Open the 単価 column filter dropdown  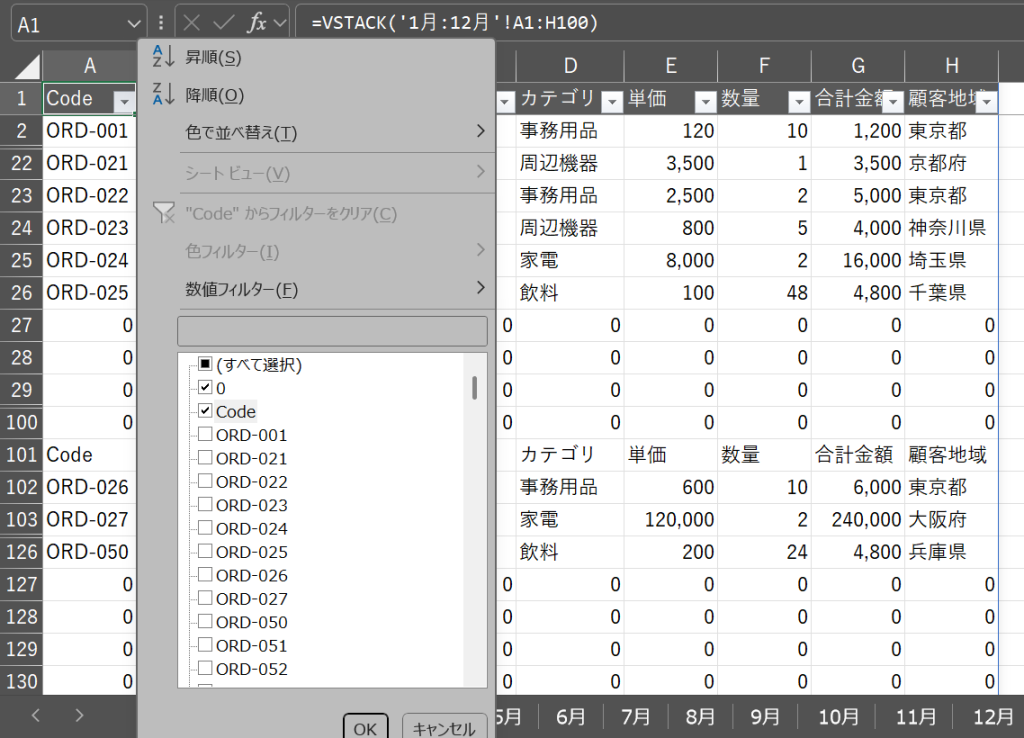pyautogui.click(x=705, y=101)
